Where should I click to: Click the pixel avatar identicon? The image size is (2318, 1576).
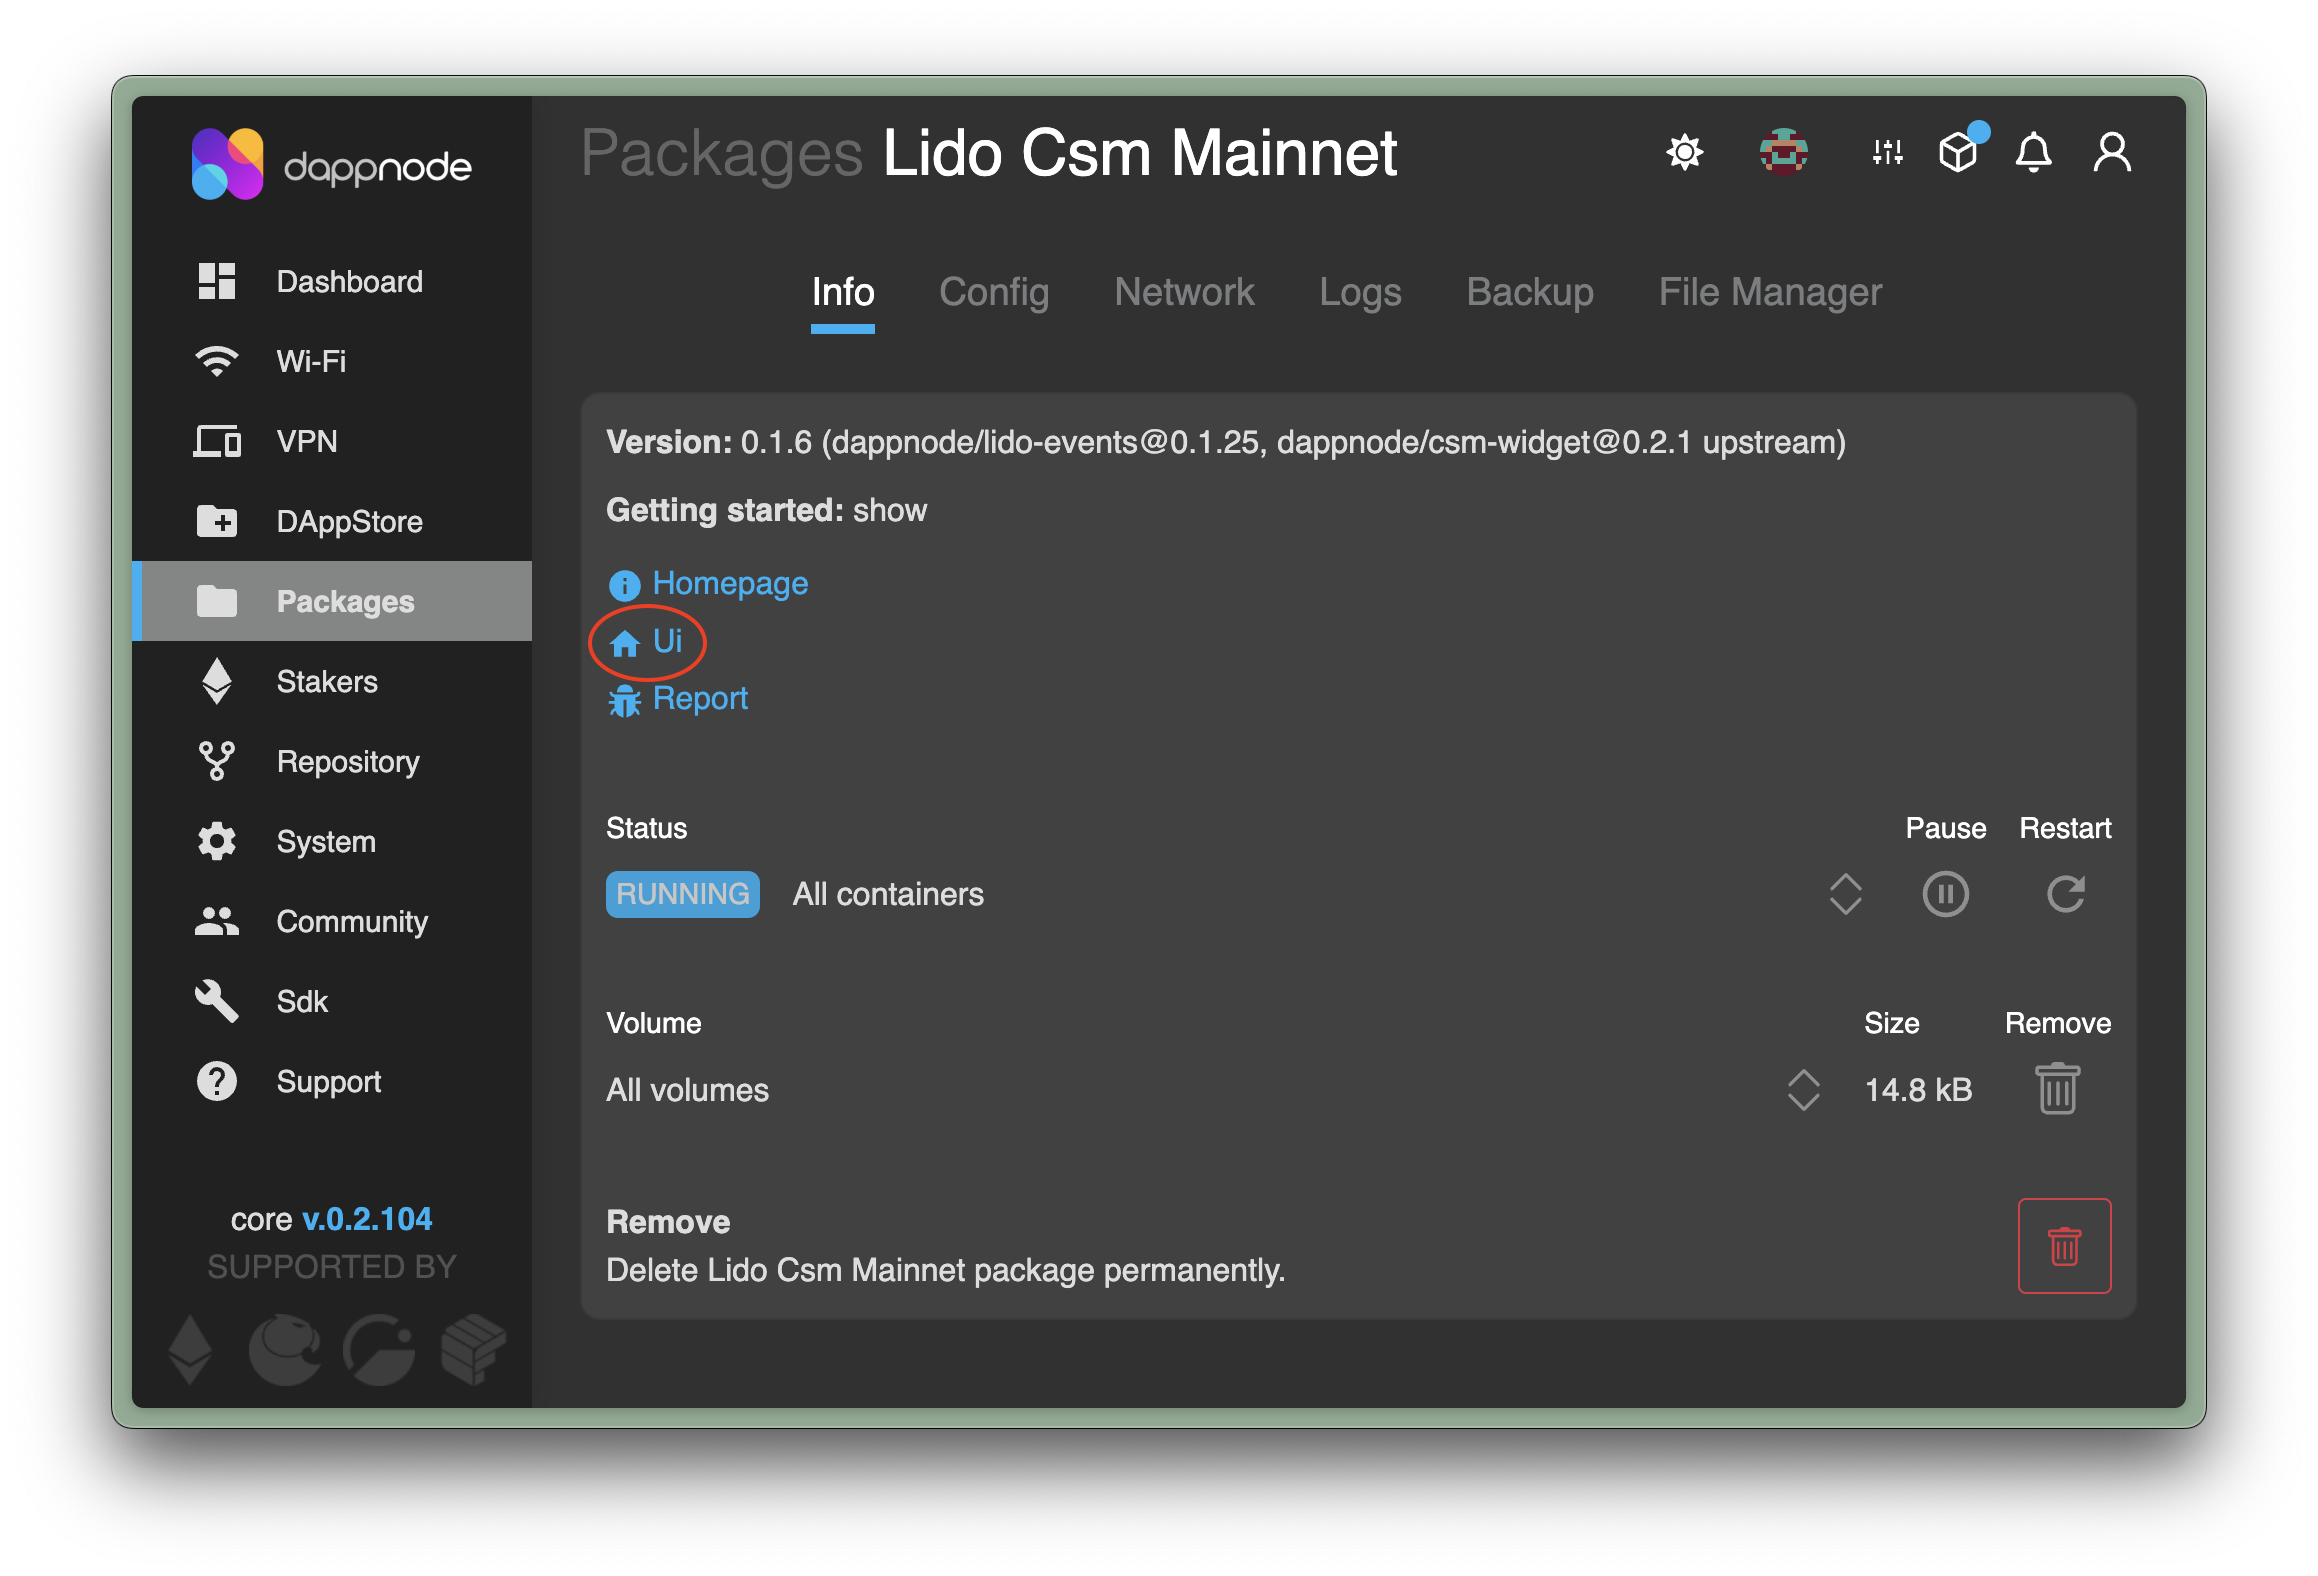pos(1783,152)
